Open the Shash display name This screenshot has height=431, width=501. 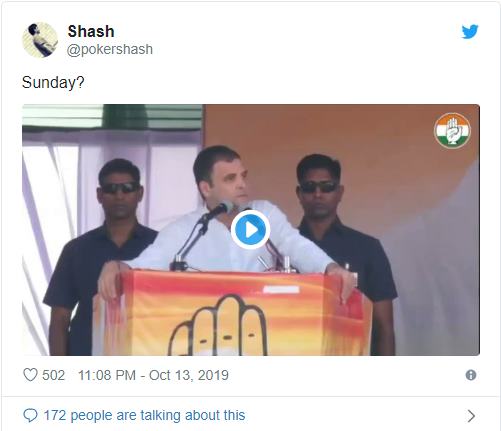click(91, 31)
